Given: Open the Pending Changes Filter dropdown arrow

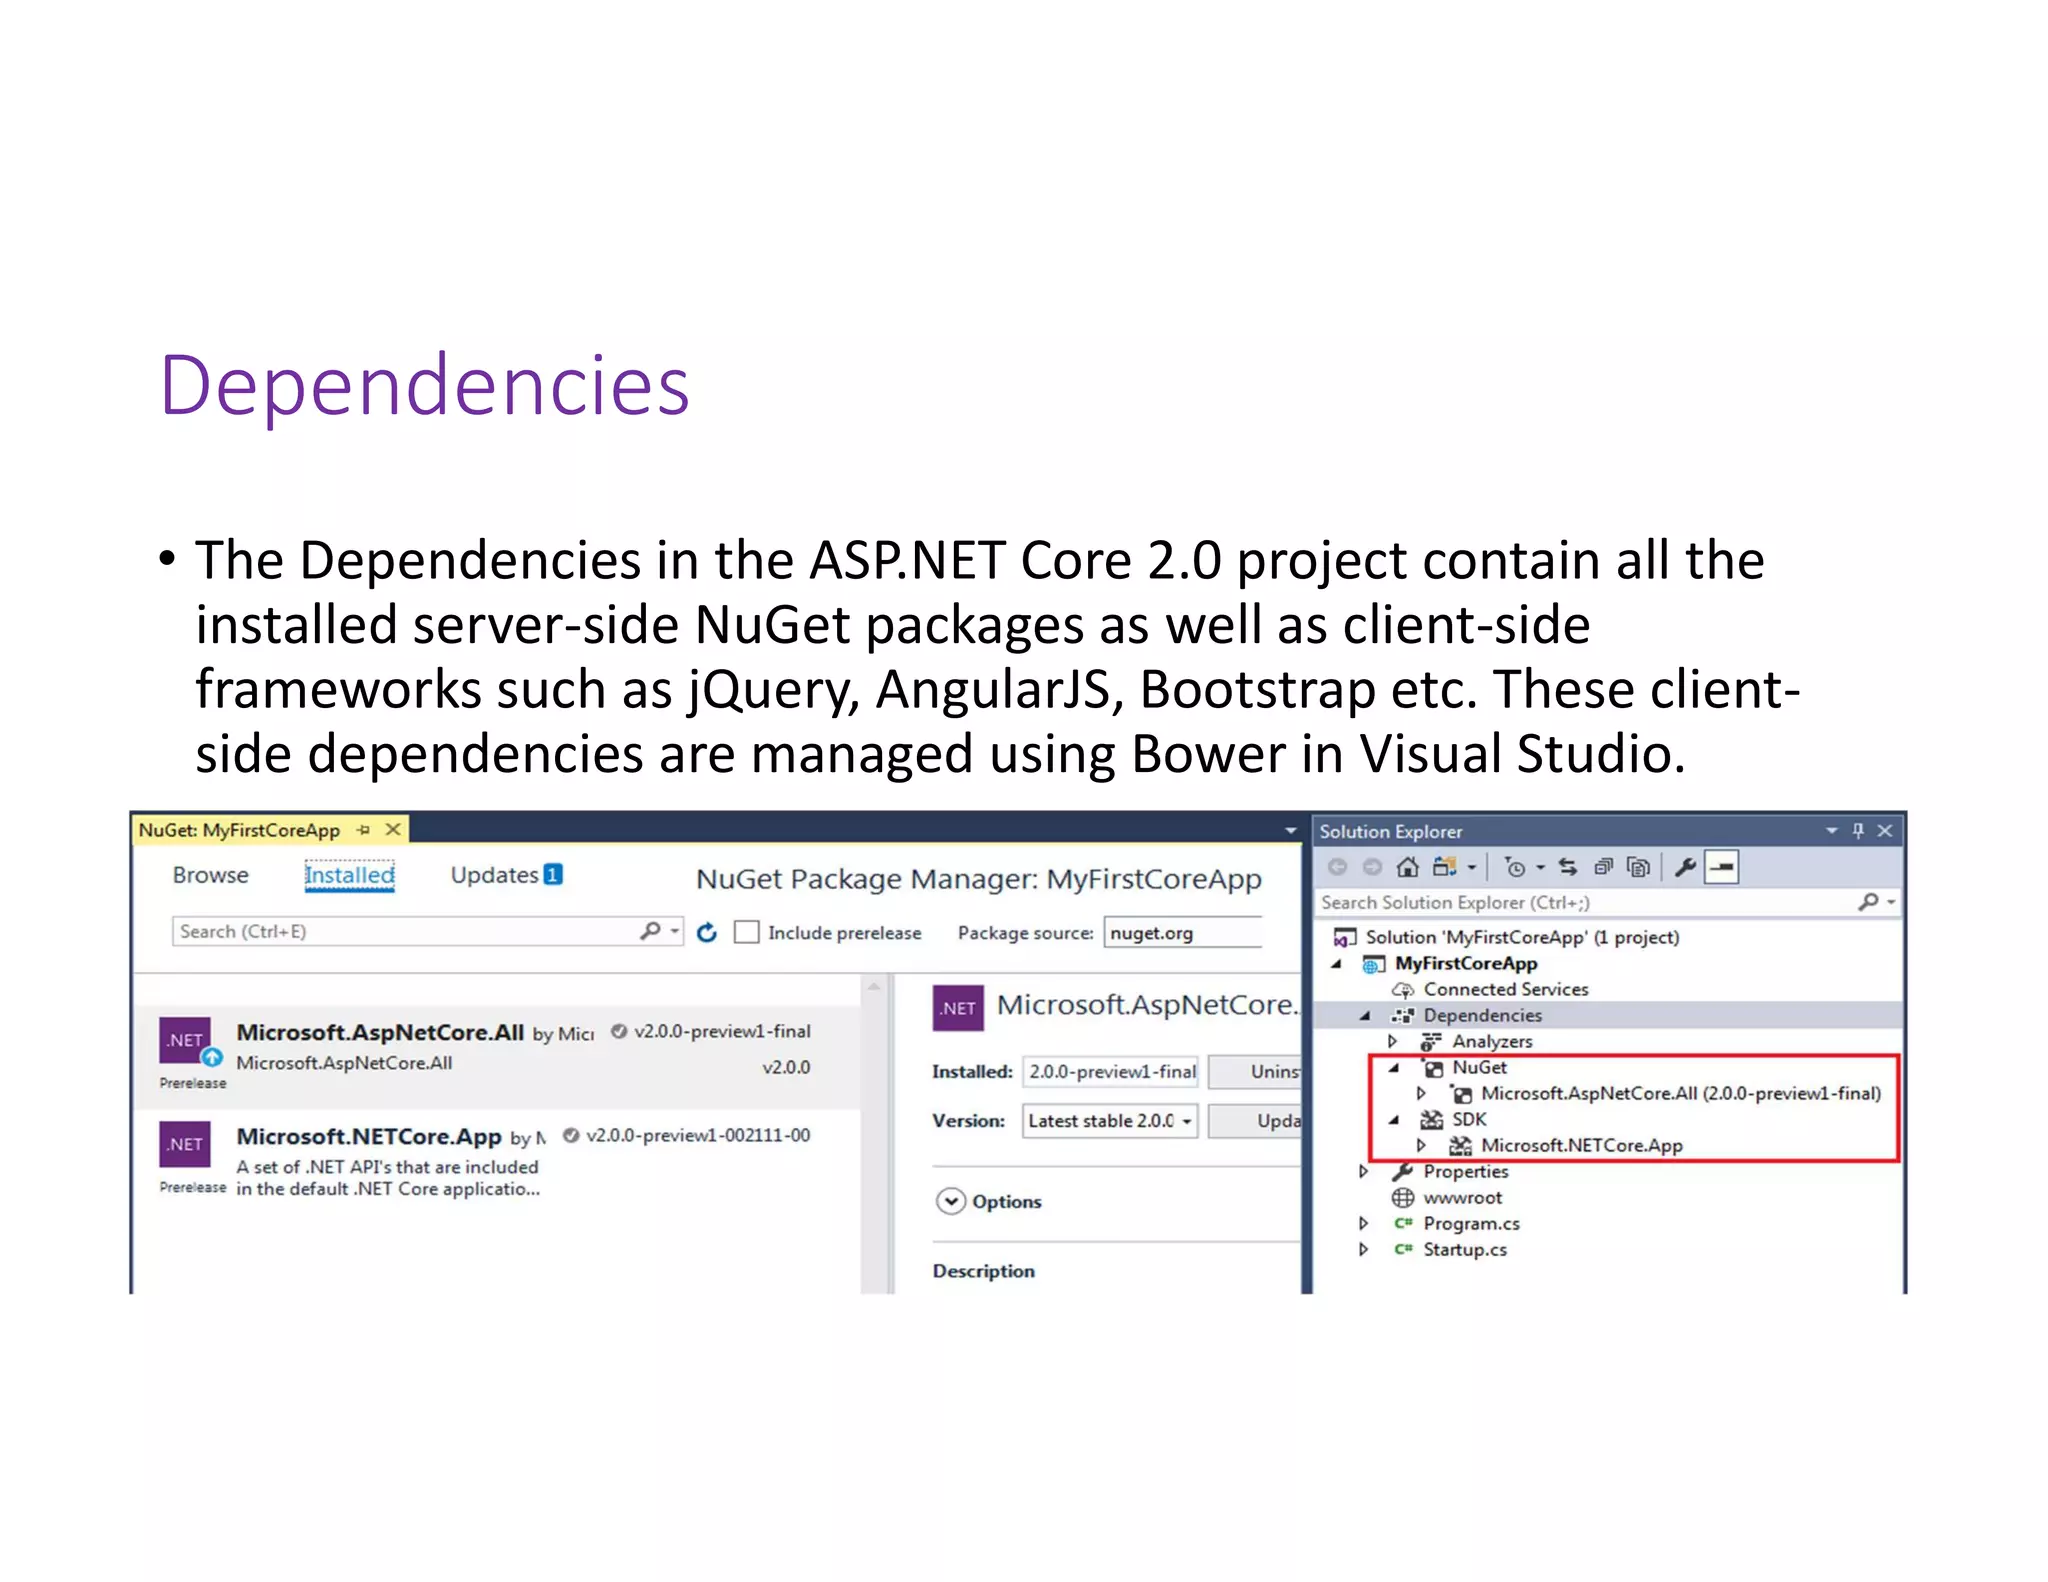Looking at the screenshot, I should 1540,868.
